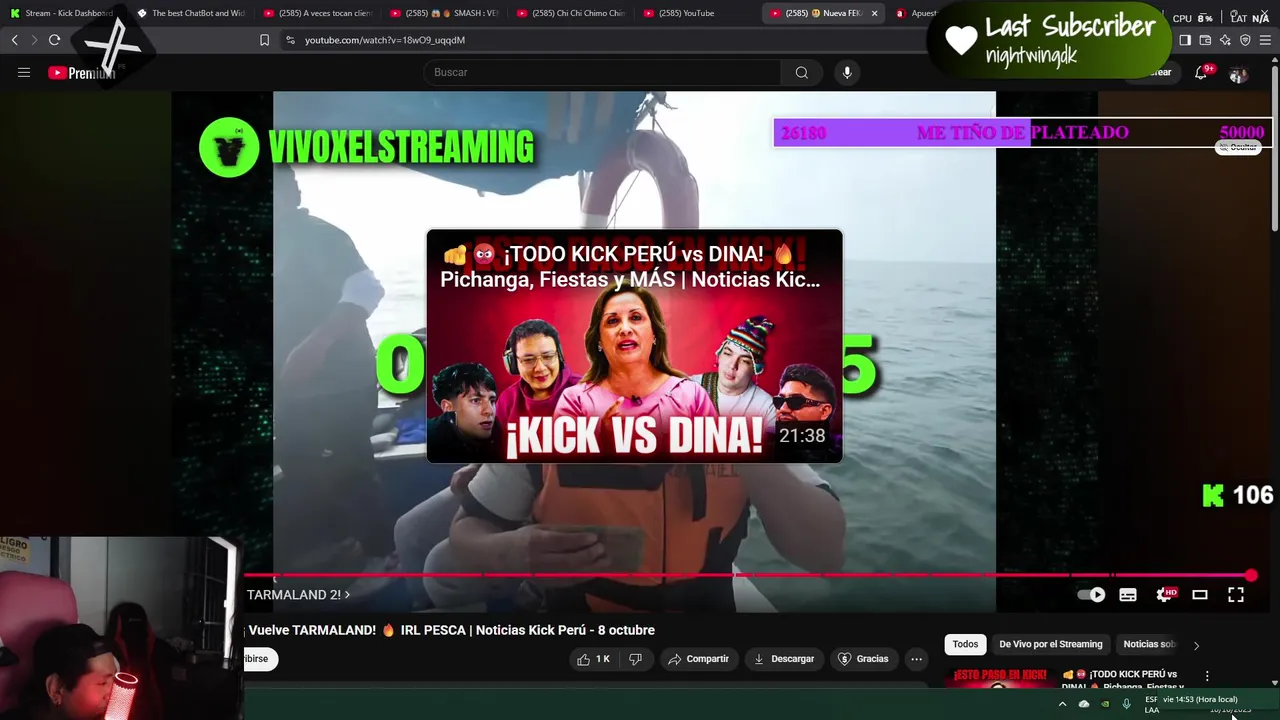
Task: Switch to the Chi Chi Chimo Chin tab
Action: (572, 13)
